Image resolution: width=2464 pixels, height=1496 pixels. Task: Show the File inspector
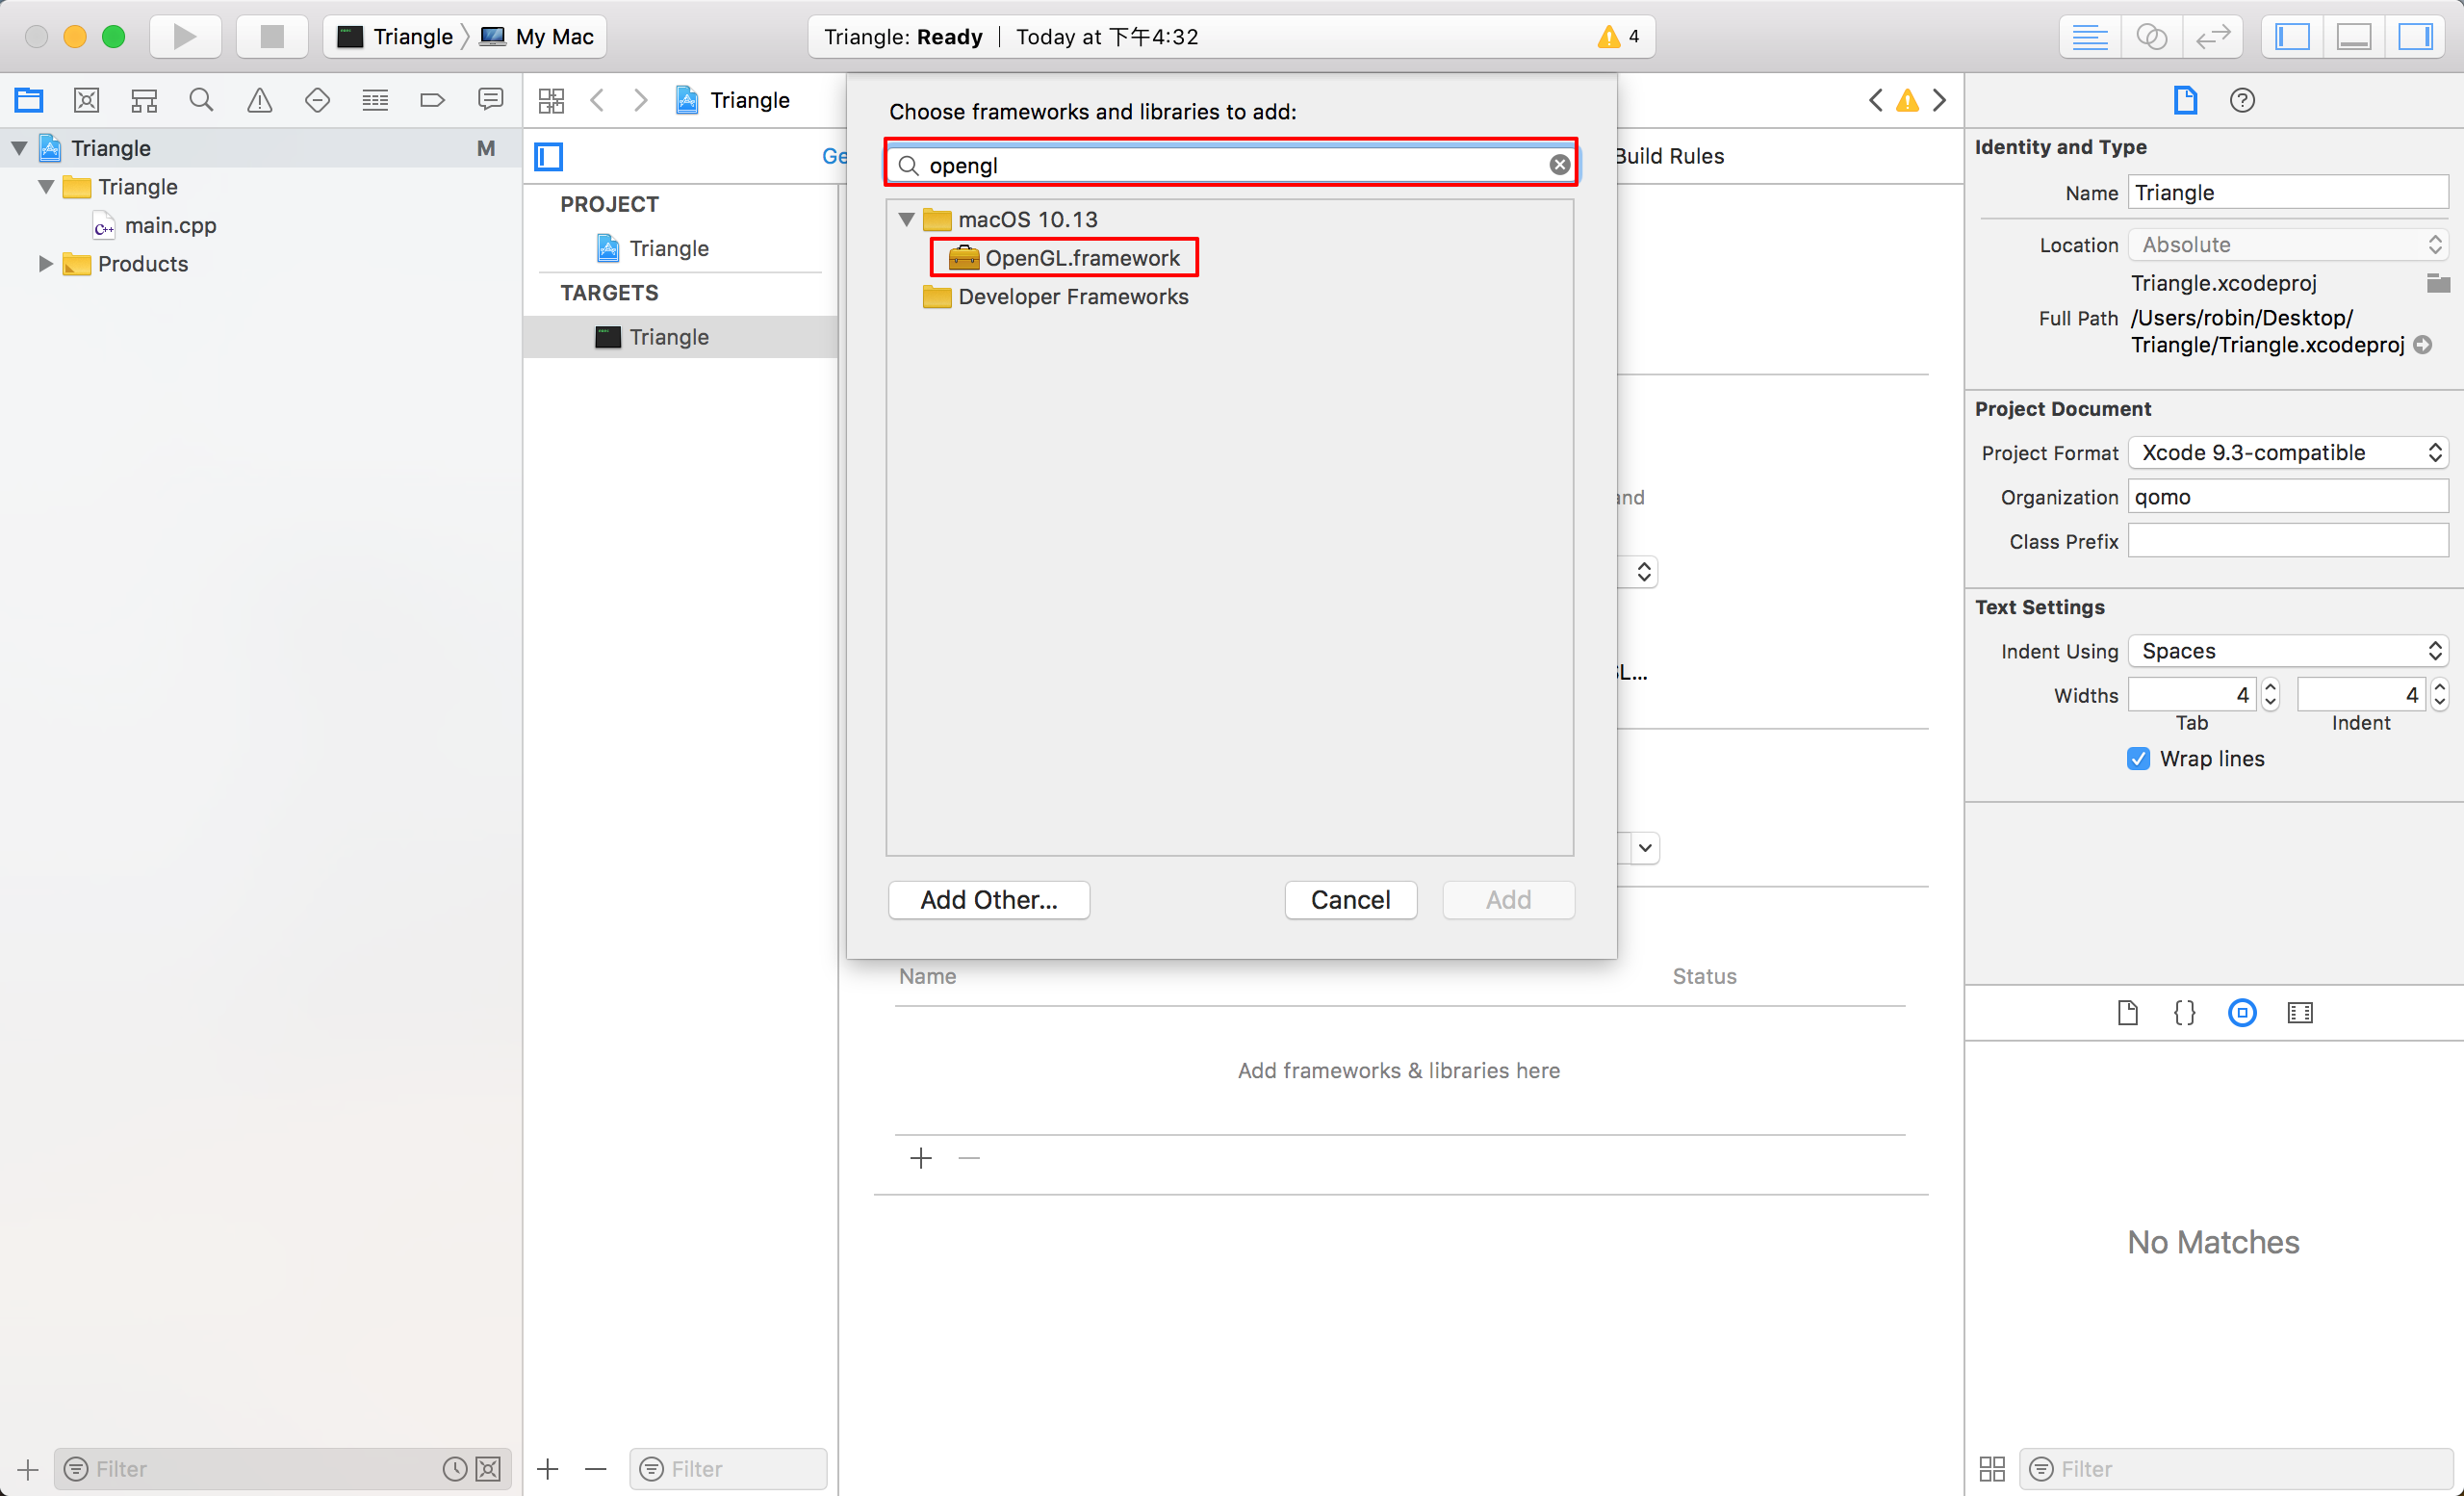click(2185, 100)
